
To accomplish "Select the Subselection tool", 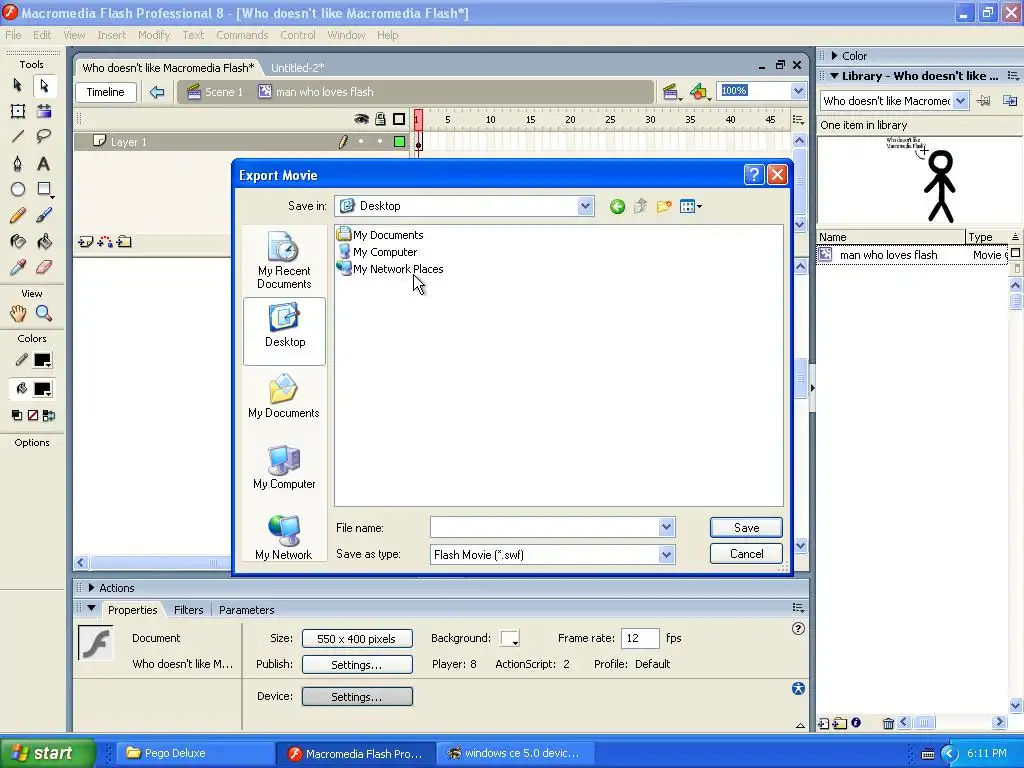I will [44, 86].
